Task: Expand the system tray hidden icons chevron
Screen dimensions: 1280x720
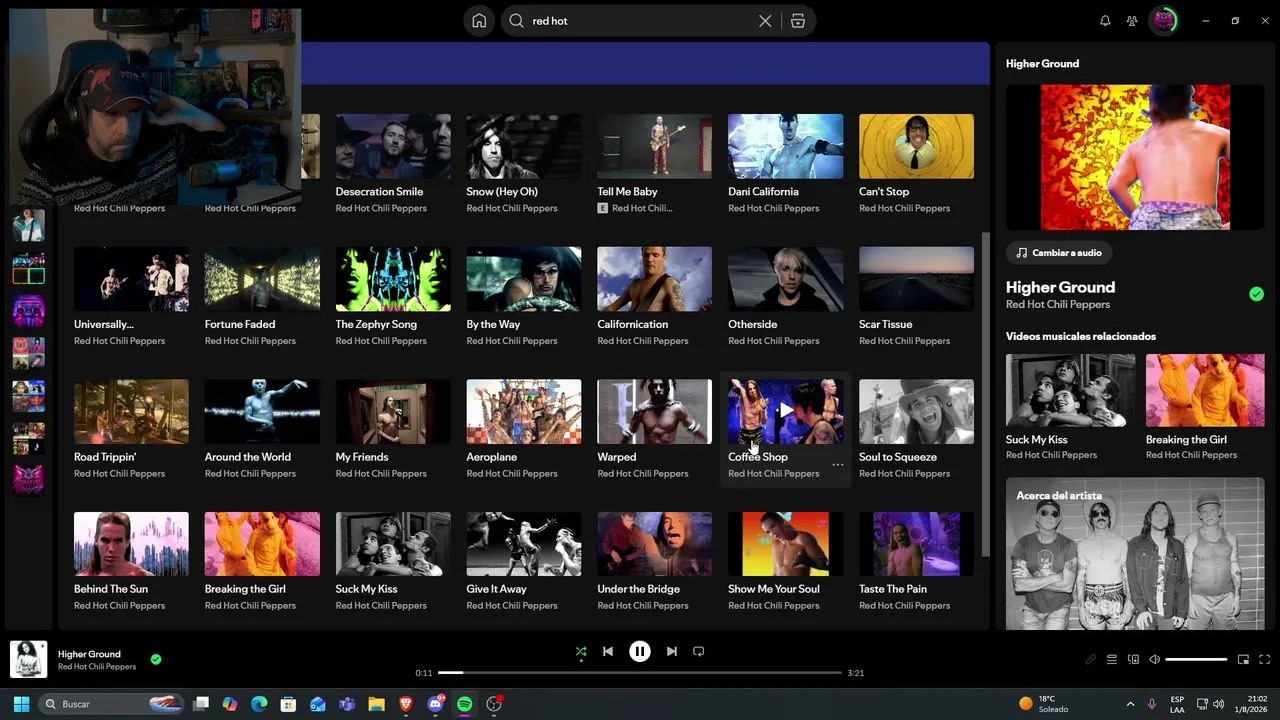Action: pos(1130,704)
